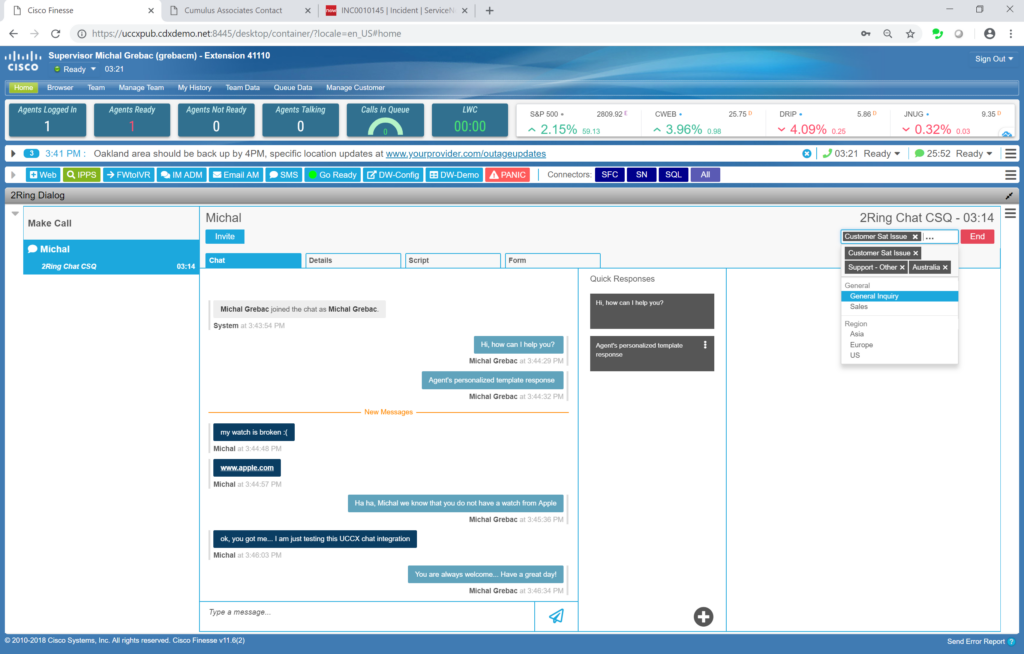Image resolution: width=1024 pixels, height=654 pixels.
Task: Enable the SFC connector
Action: pos(610,173)
